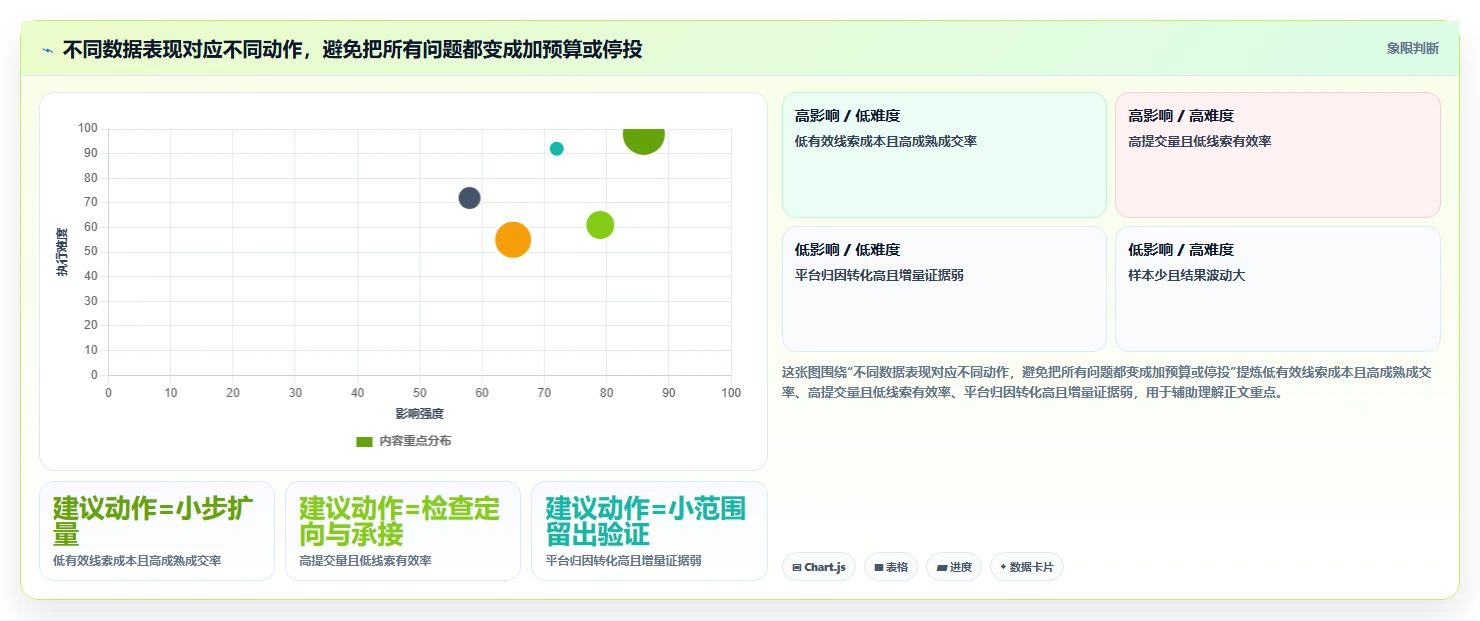This screenshot has width=1480, height=621.
Task: Click the 执行难度 y-axis label
Action: pos(62,252)
